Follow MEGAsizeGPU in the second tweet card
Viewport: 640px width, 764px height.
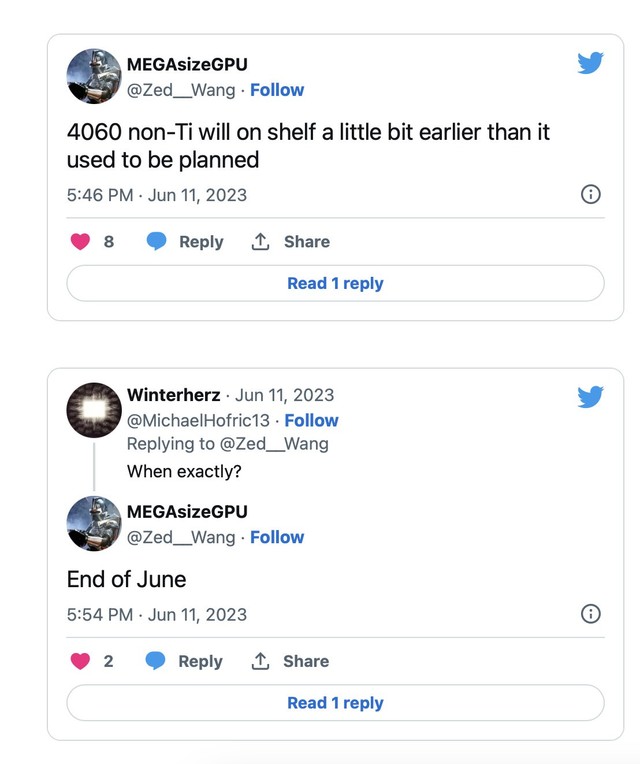coord(277,537)
